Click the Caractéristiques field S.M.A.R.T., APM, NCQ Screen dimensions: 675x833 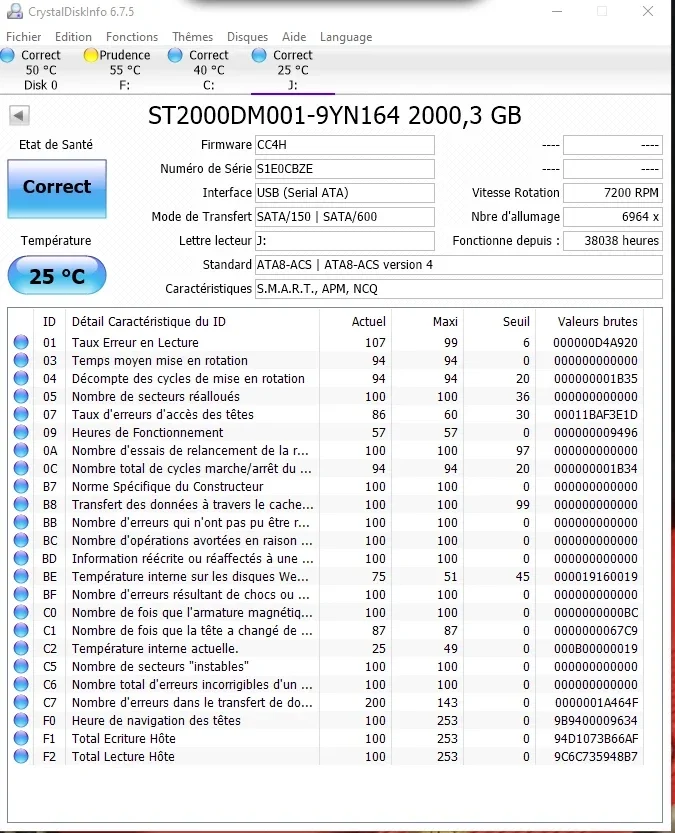(x=459, y=288)
